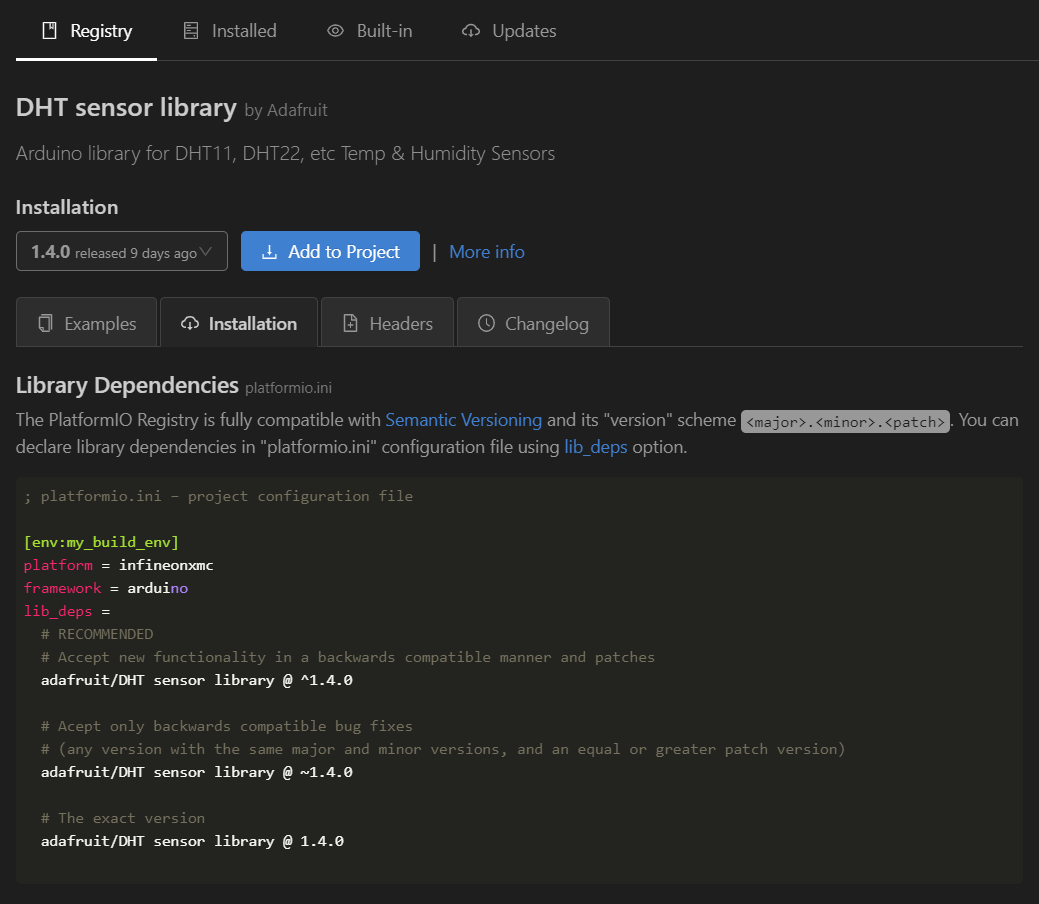Click 'adafruit/DHT sensor library @ ~1.4.0' line
1039x904 pixels.
tap(197, 772)
